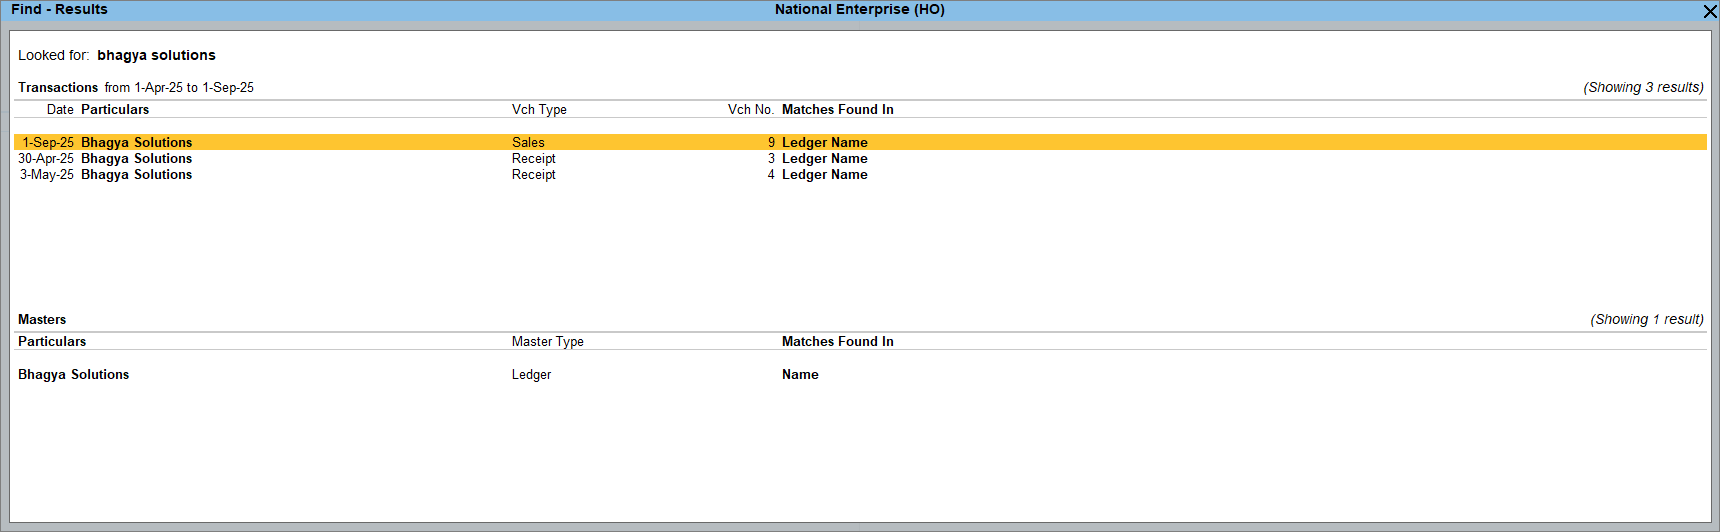Select the Receipt voucher dated 3-May-25
The height and width of the screenshot is (532, 1720).
pos(136,175)
